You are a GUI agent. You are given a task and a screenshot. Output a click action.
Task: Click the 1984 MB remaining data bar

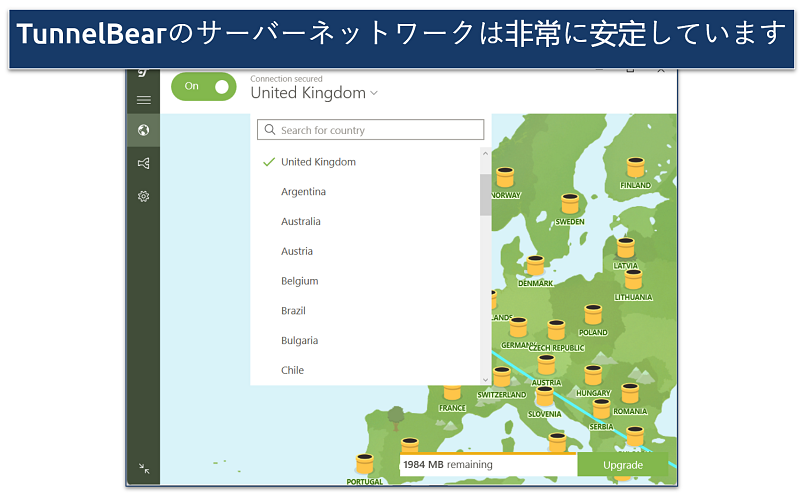[488, 465]
